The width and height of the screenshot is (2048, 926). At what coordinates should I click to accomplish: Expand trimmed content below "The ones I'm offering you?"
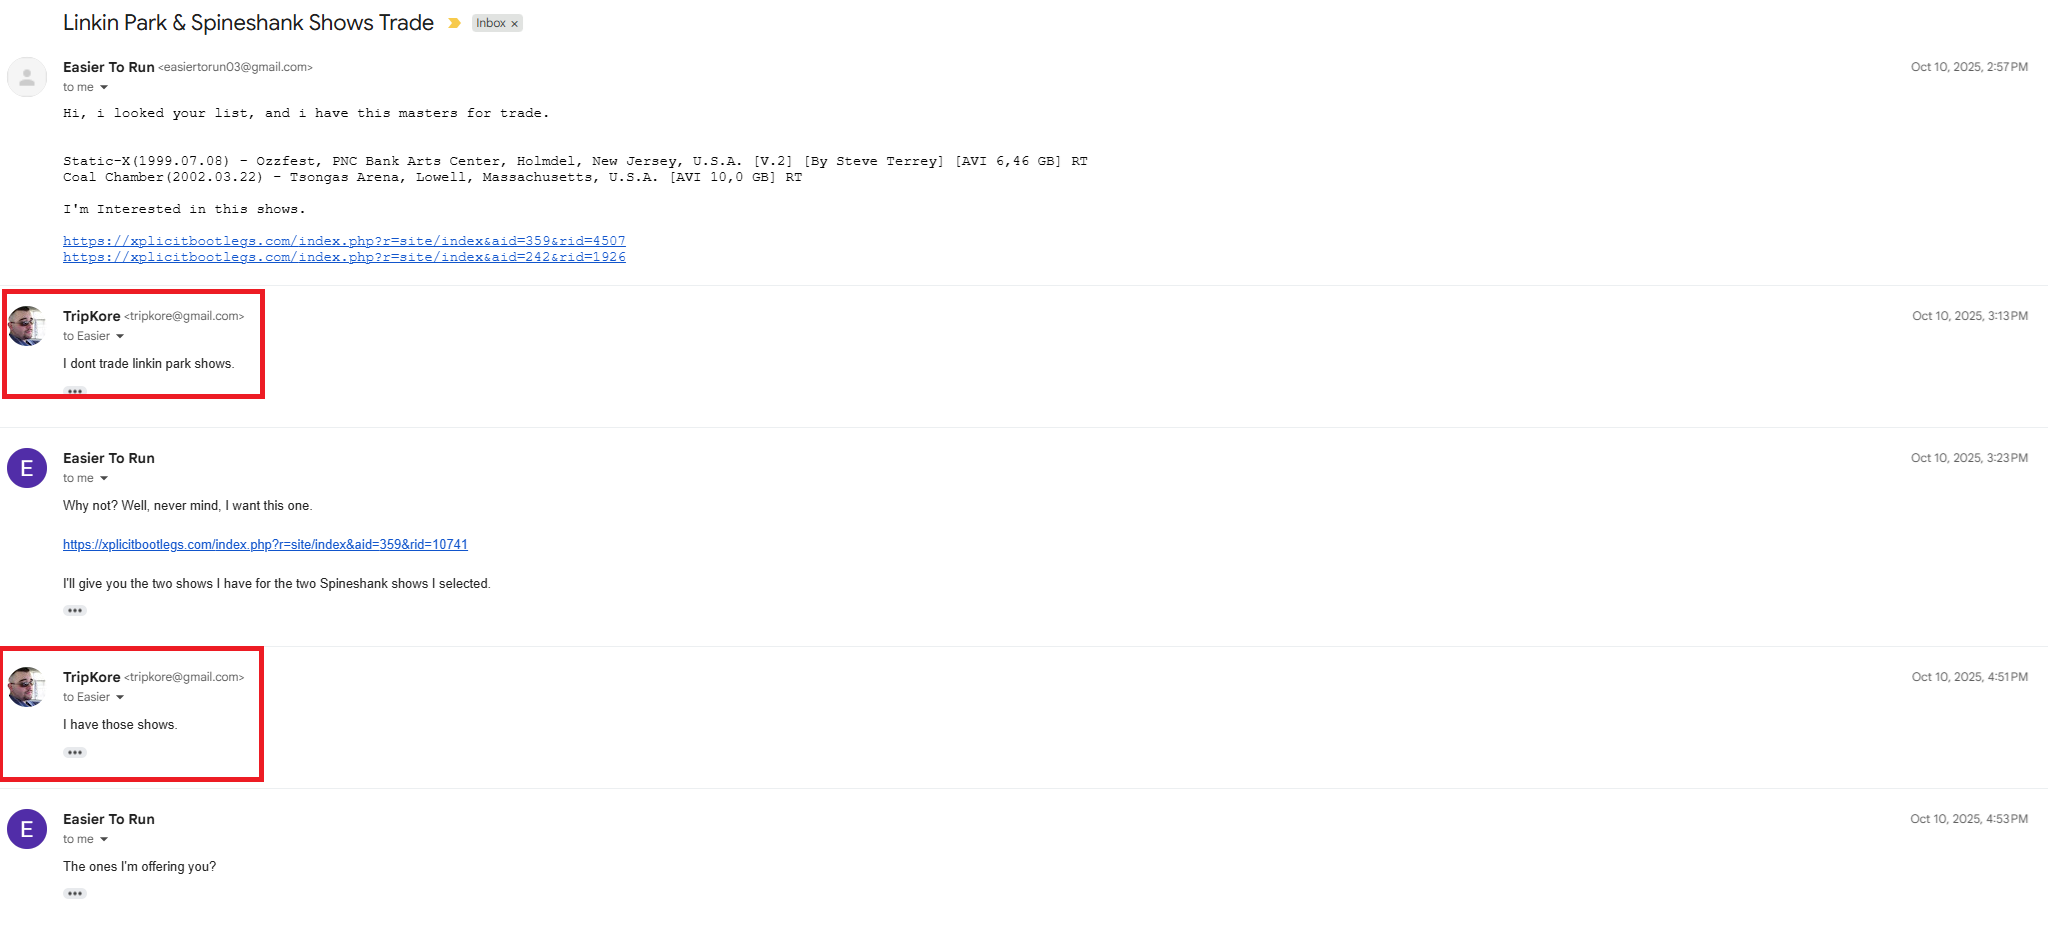[x=75, y=894]
